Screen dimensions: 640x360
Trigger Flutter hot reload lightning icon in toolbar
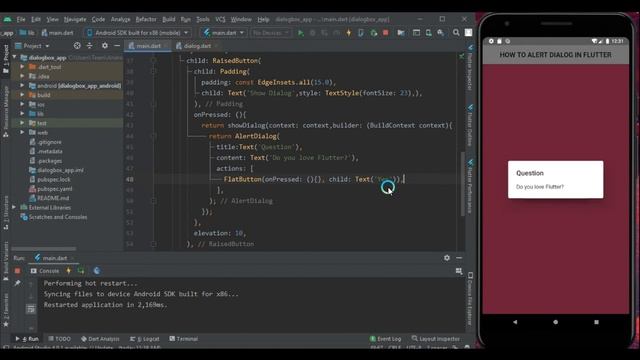pos(349,33)
